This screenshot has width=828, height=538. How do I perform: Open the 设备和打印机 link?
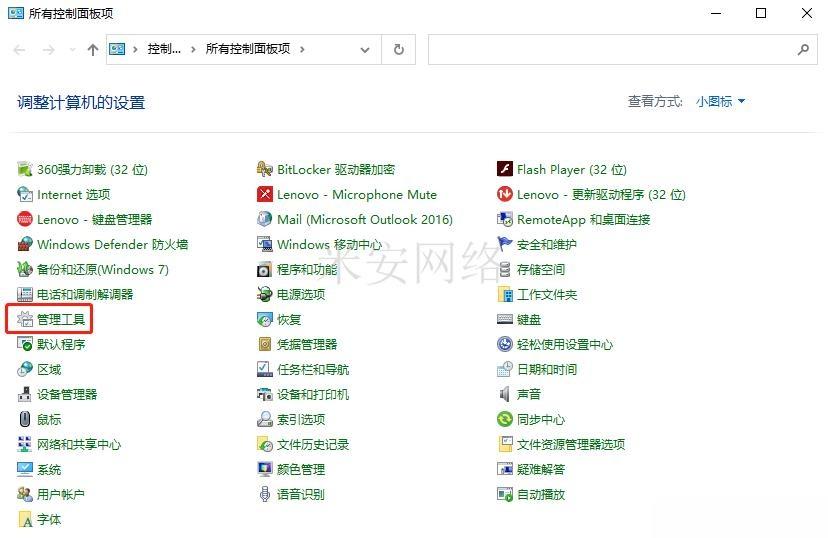pyautogui.click(x=313, y=394)
